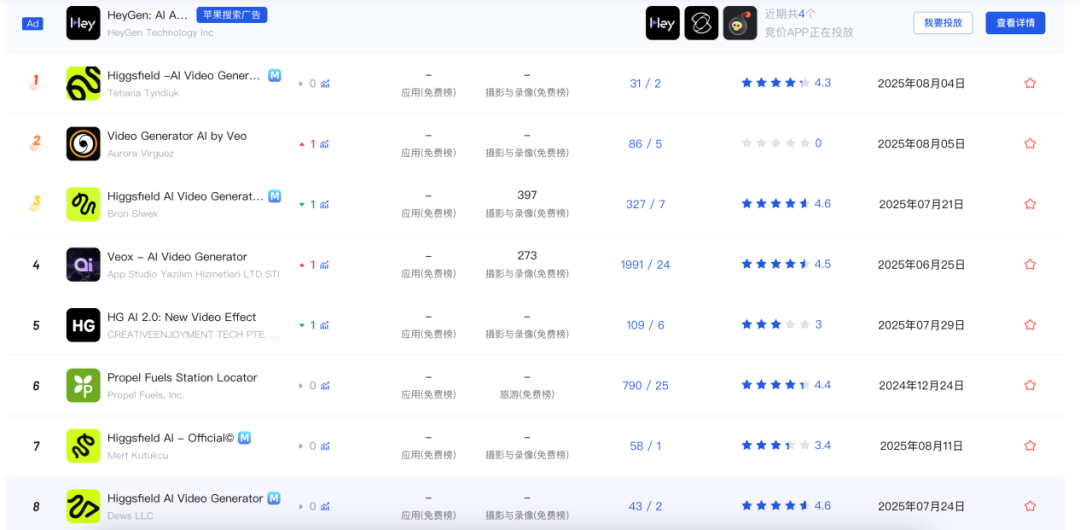Click the Bron Siwek Higgsfield app icon

click(x=83, y=204)
